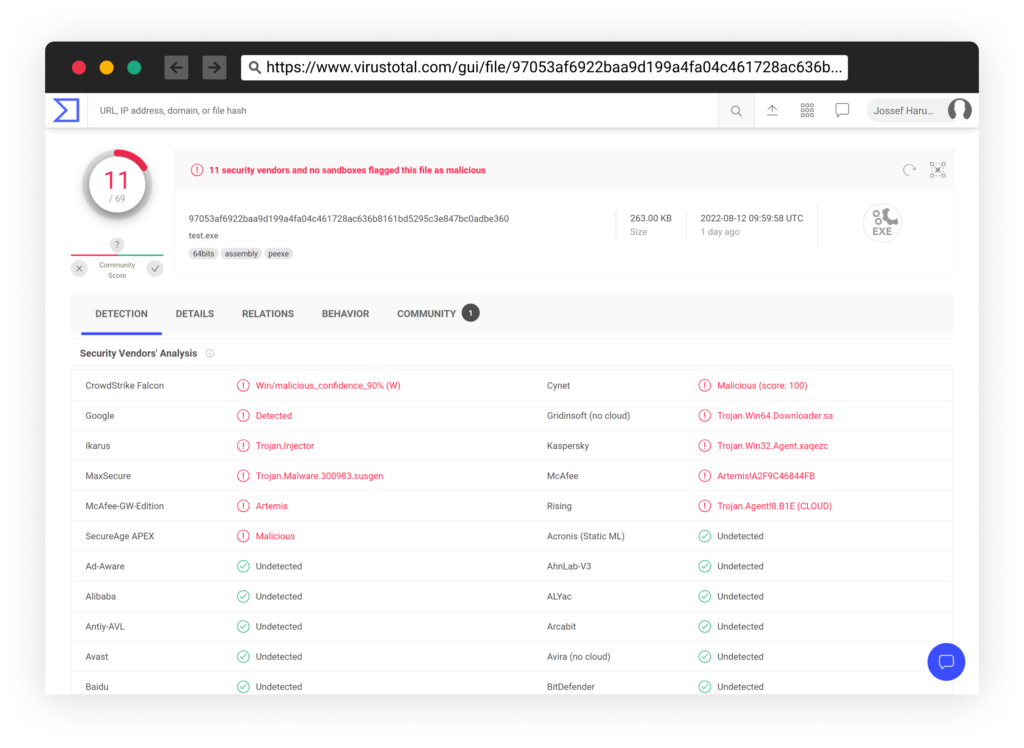Vote malicious with community X icon
The height and width of the screenshot is (748, 1024).
(79, 268)
